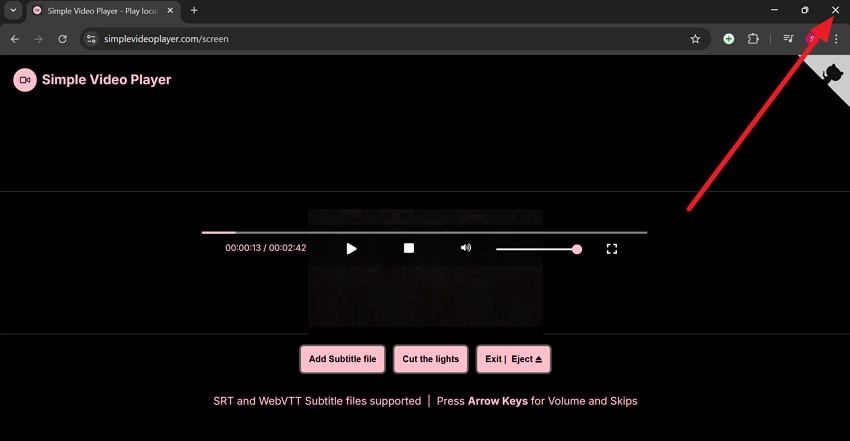Enter fullscreen mode
The width and height of the screenshot is (850, 441).
coord(611,249)
